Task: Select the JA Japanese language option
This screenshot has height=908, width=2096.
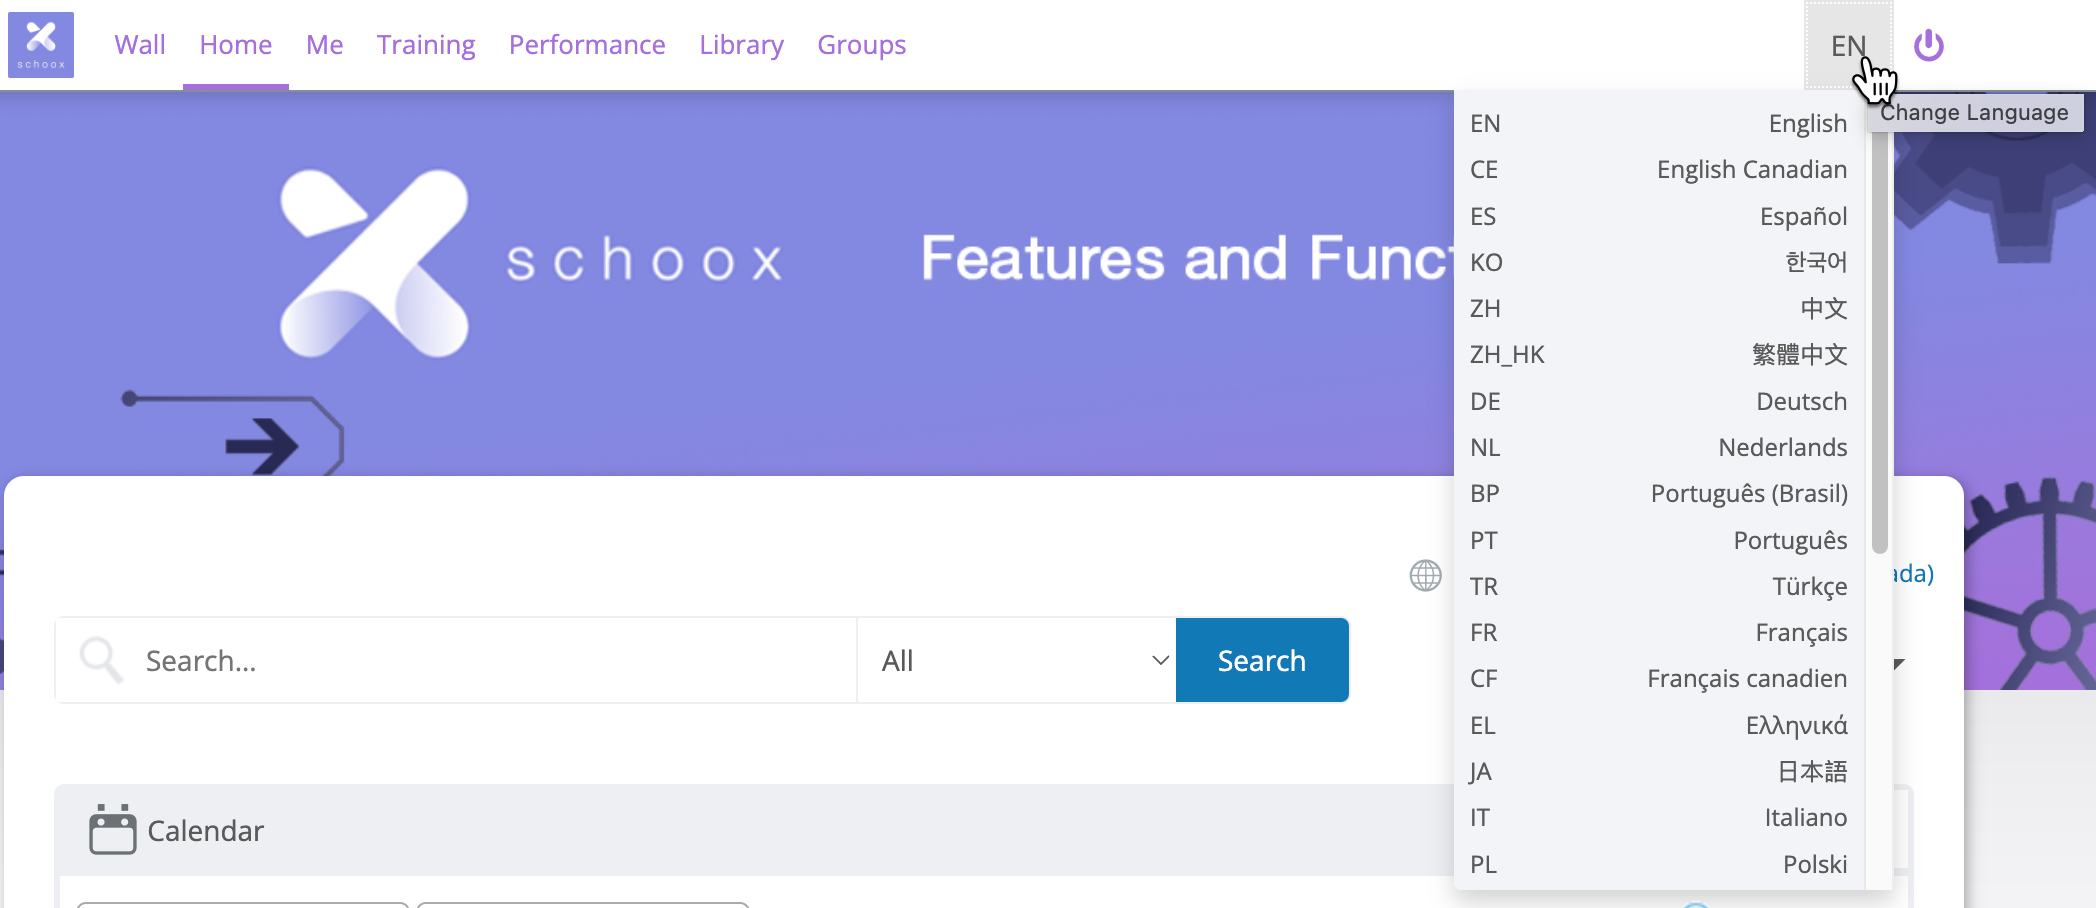Action: [x=1659, y=771]
